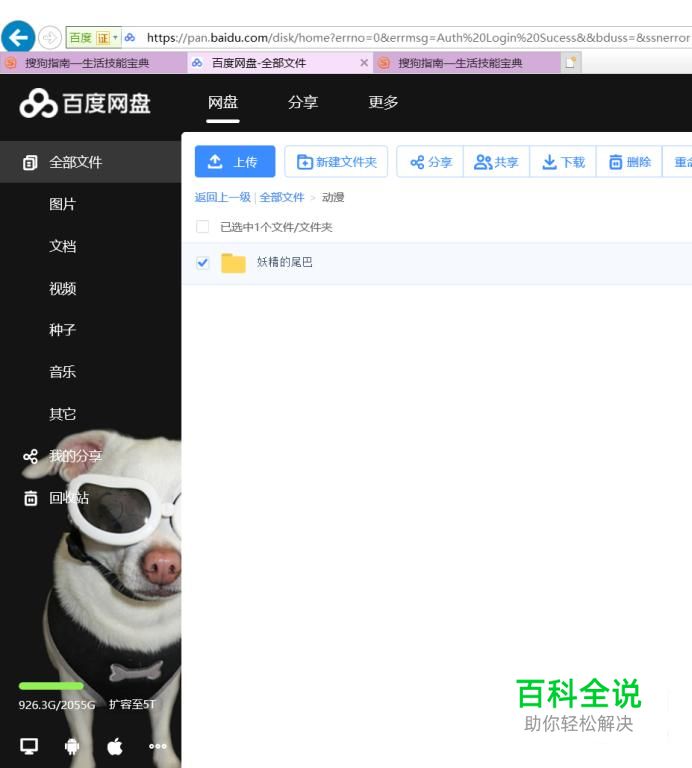
Task: Select 全部文件 in the sidebar
Action: (x=91, y=162)
